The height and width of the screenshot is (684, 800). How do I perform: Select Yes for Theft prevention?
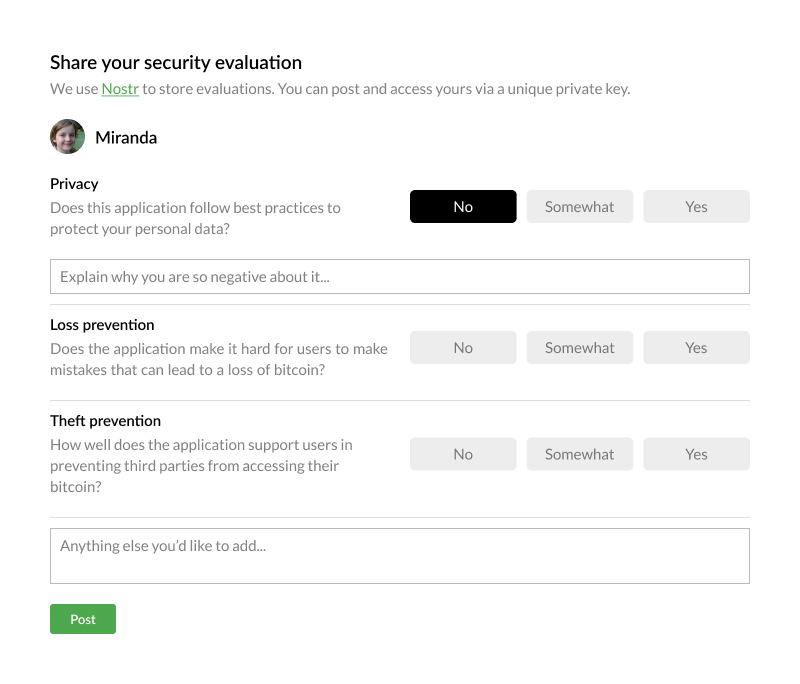point(696,453)
